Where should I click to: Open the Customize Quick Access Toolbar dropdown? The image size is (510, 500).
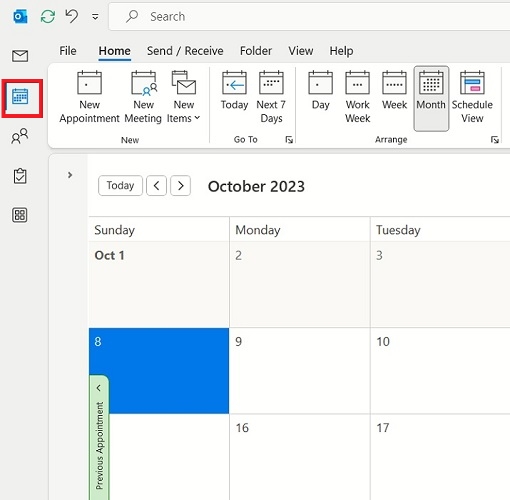95,17
